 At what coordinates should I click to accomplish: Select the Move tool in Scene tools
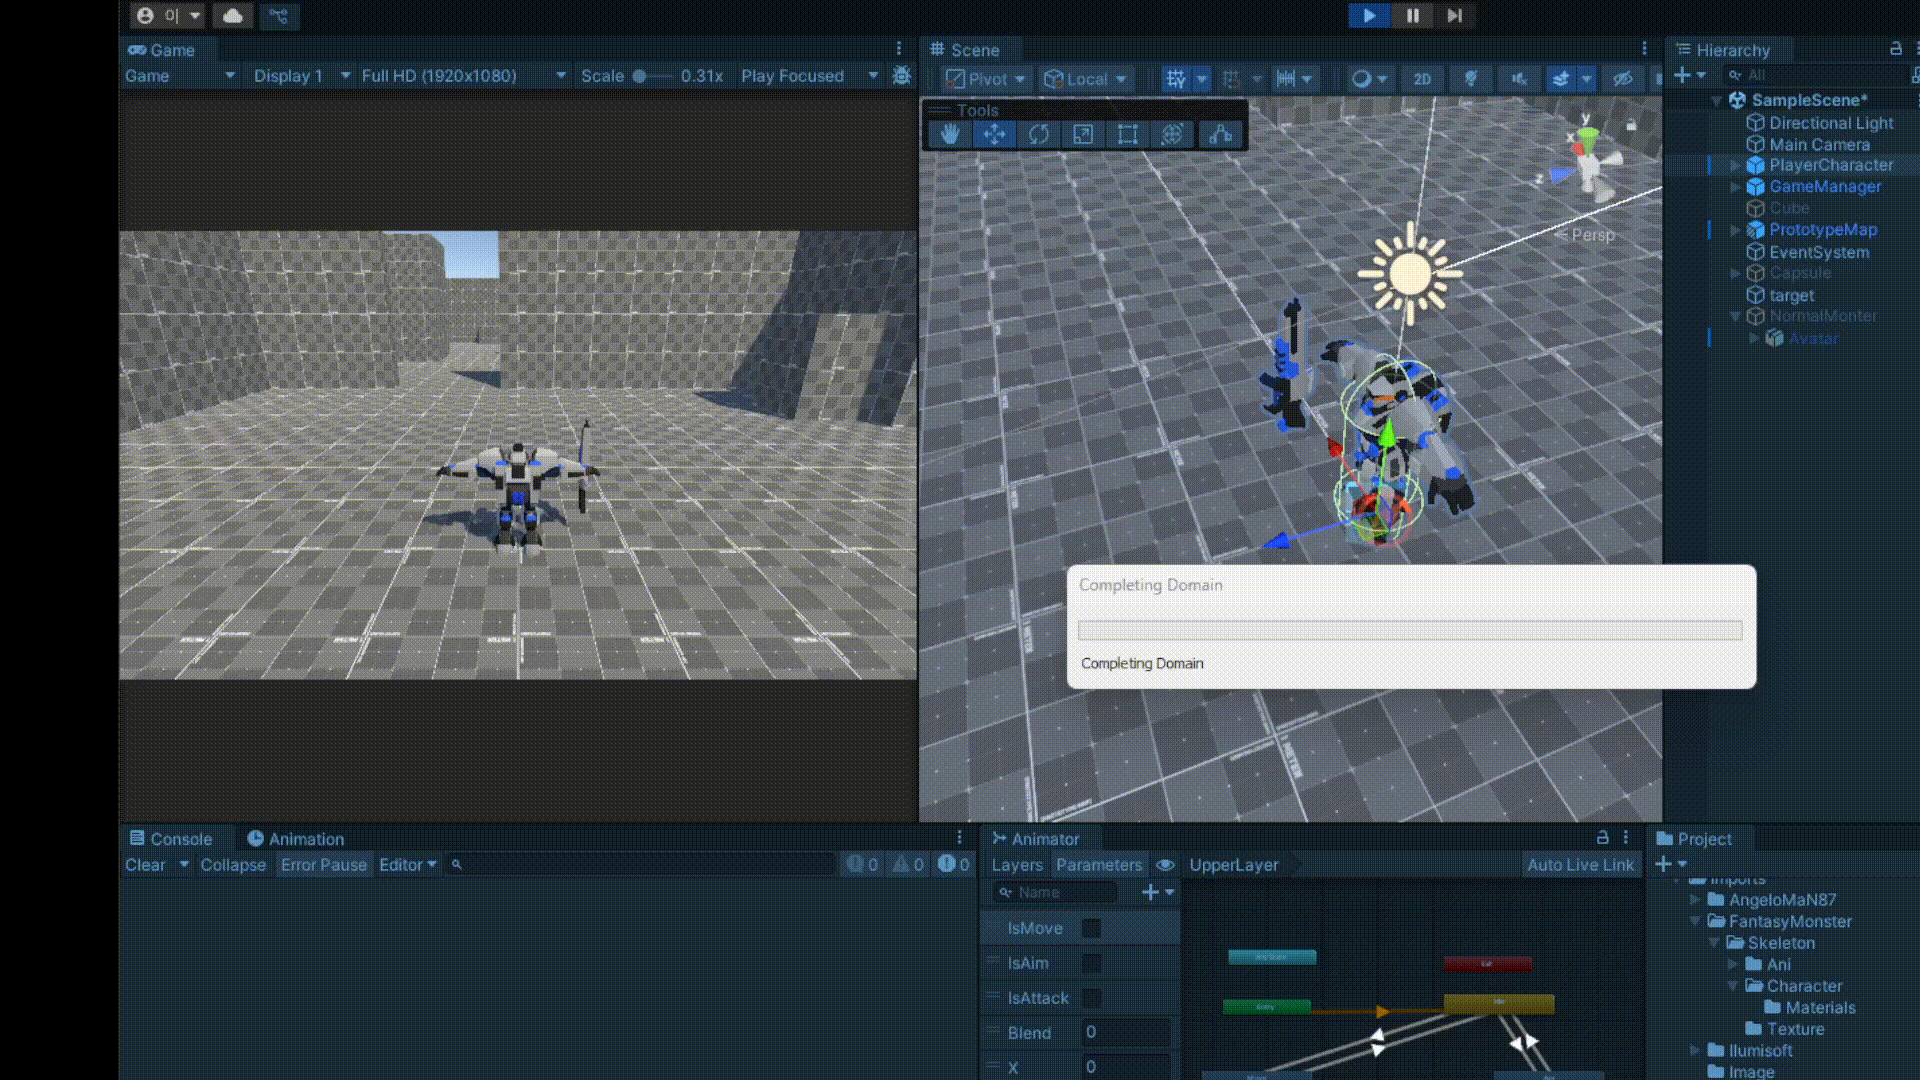tap(994, 134)
